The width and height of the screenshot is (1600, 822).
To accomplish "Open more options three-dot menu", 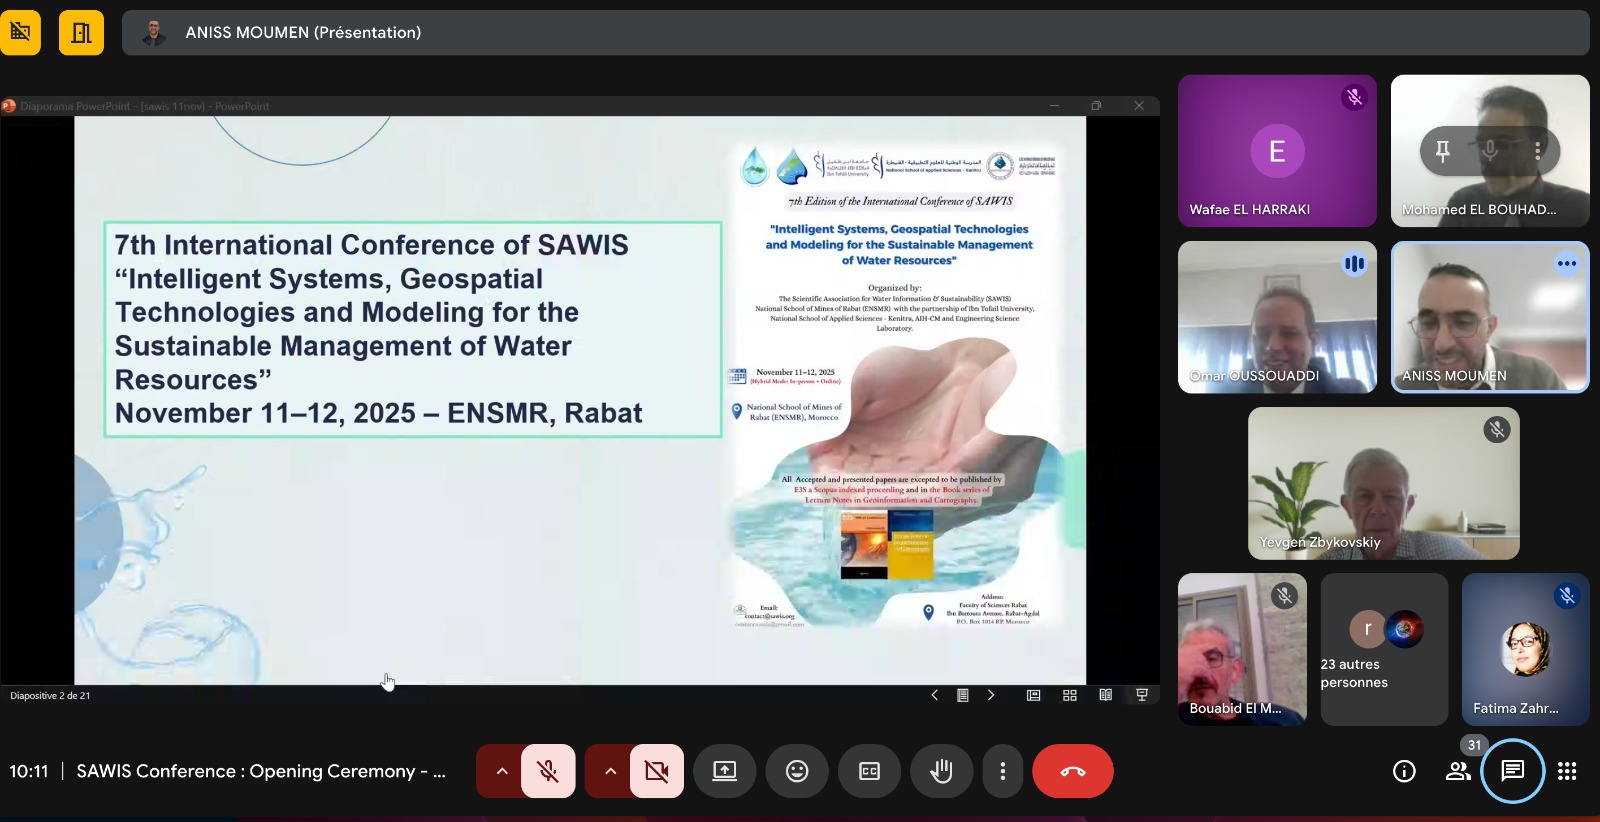I will point(1002,771).
